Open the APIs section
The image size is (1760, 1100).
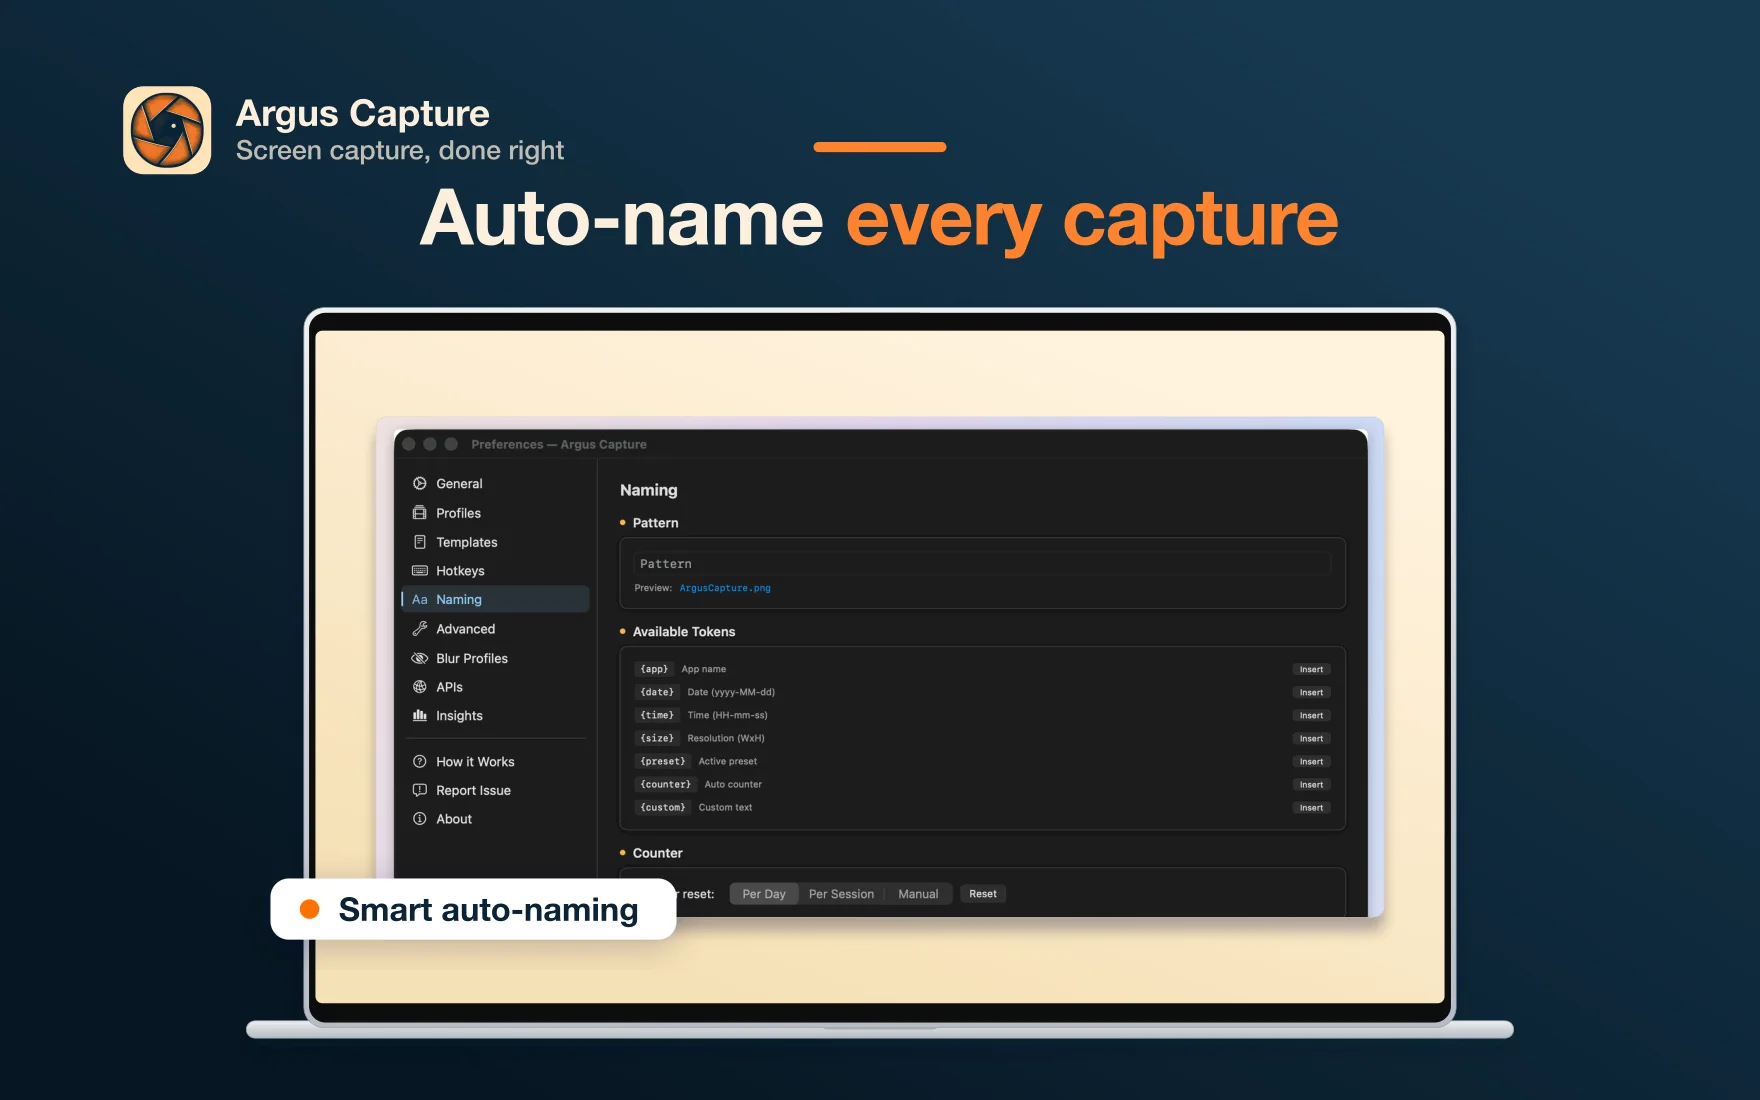pos(449,687)
